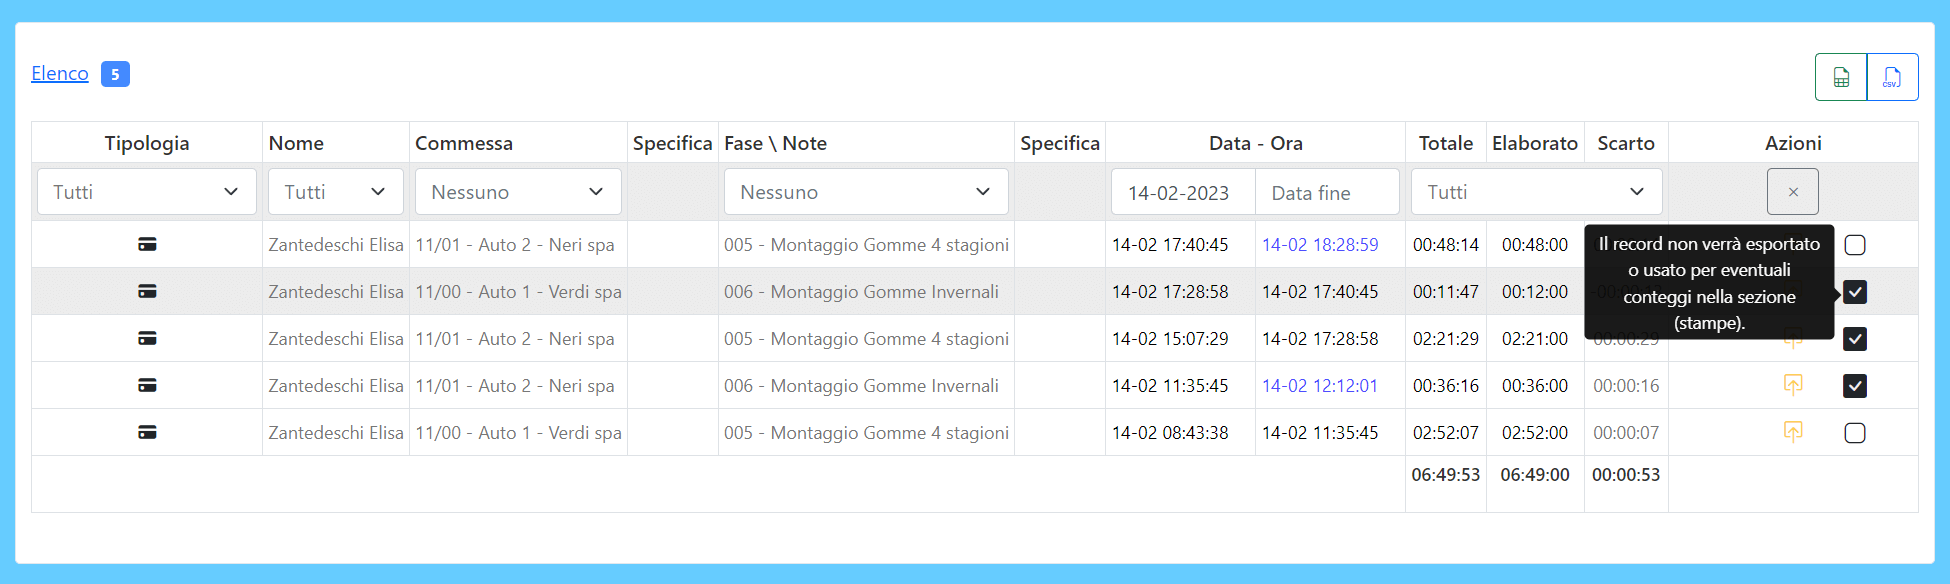Click the upload icon in the 08:43:38 row
1950x584 pixels.
1793,432
